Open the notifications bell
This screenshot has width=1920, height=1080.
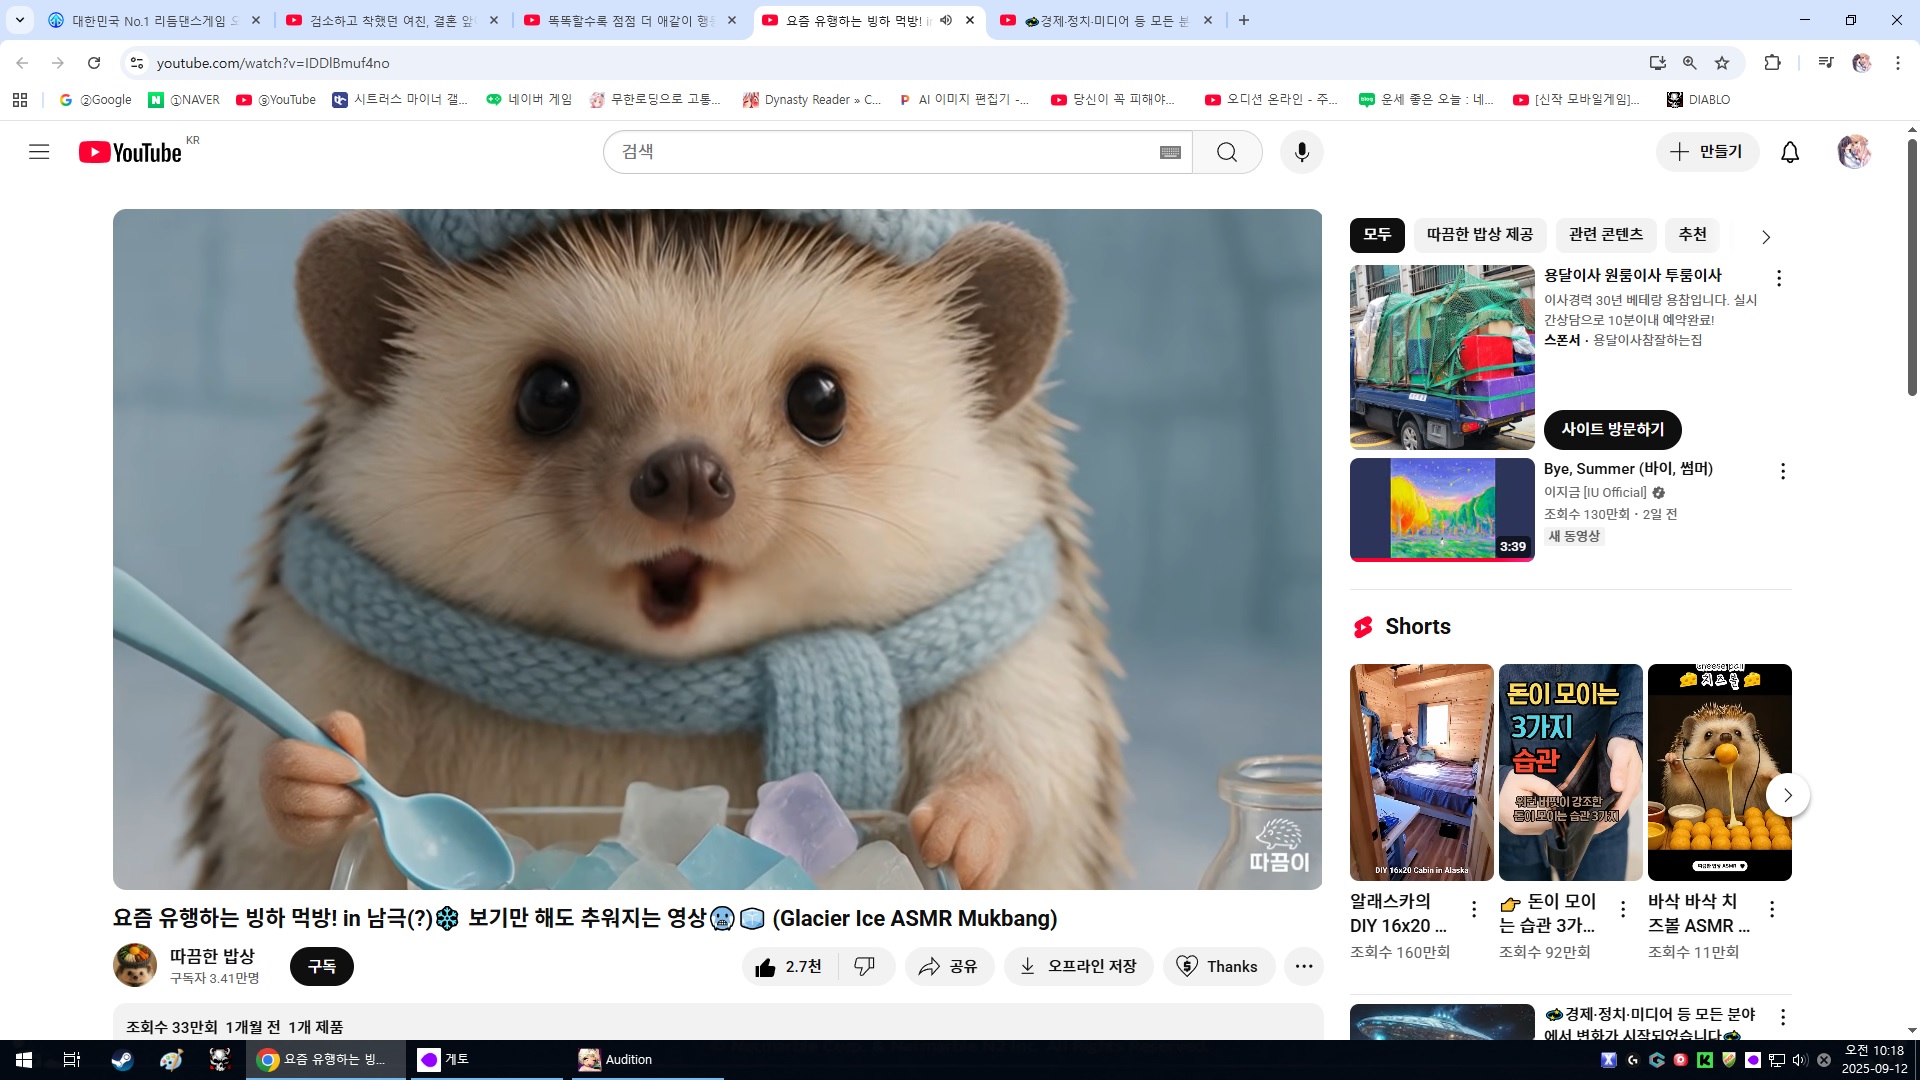(1790, 152)
